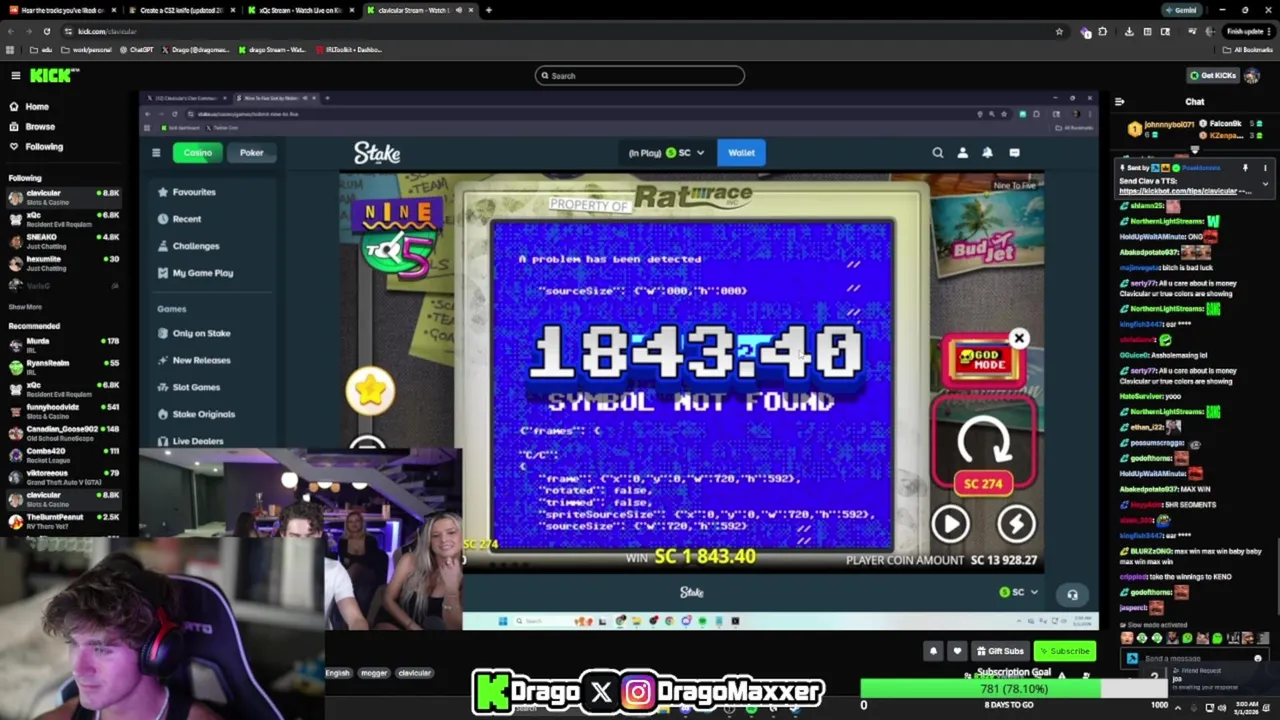Viewport: 1280px width, 720px height.
Task: Toggle Stake sidebar hamburger menu
Action: point(156,153)
